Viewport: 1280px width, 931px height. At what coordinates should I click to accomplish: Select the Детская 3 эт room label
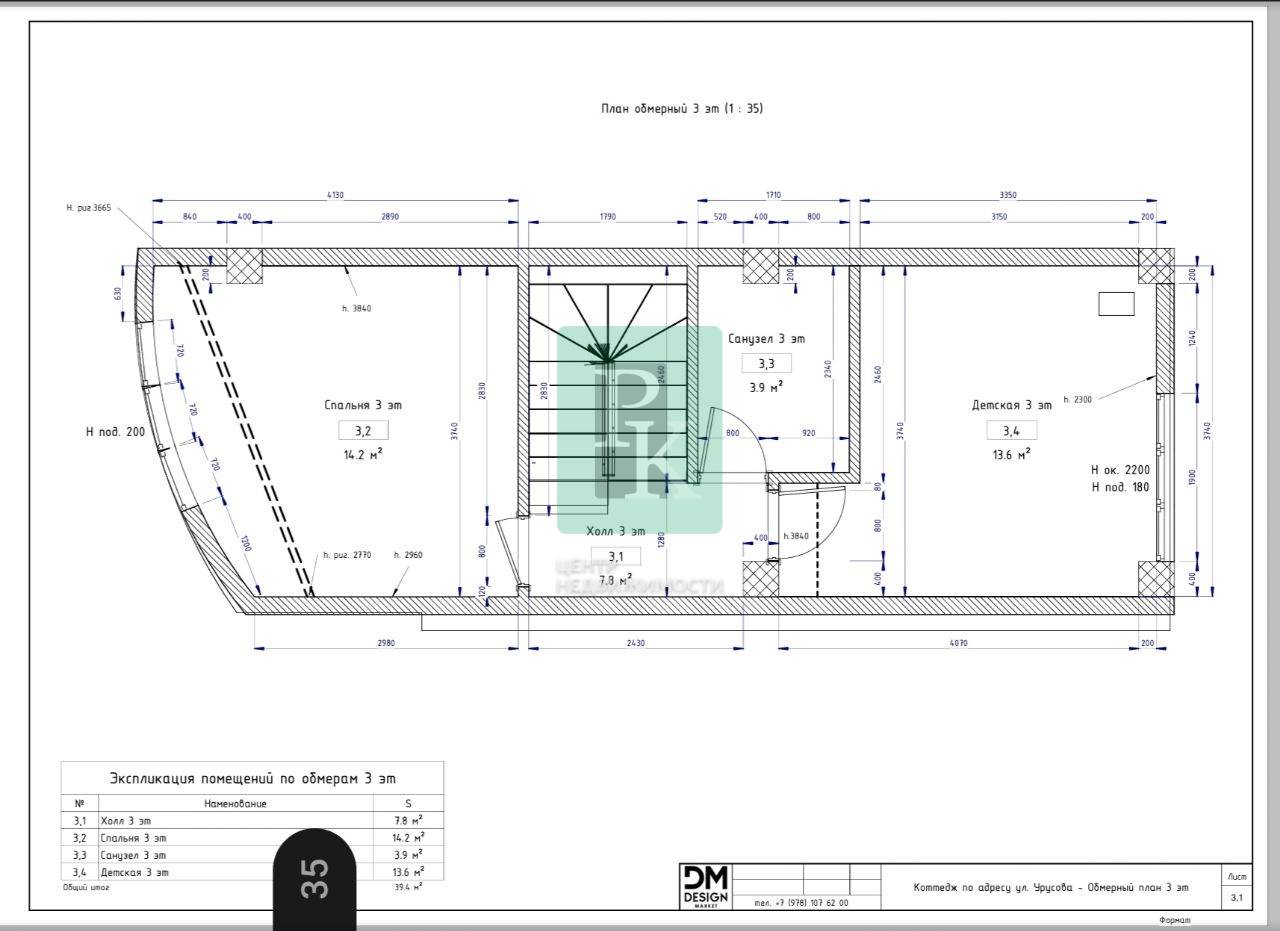point(1012,405)
